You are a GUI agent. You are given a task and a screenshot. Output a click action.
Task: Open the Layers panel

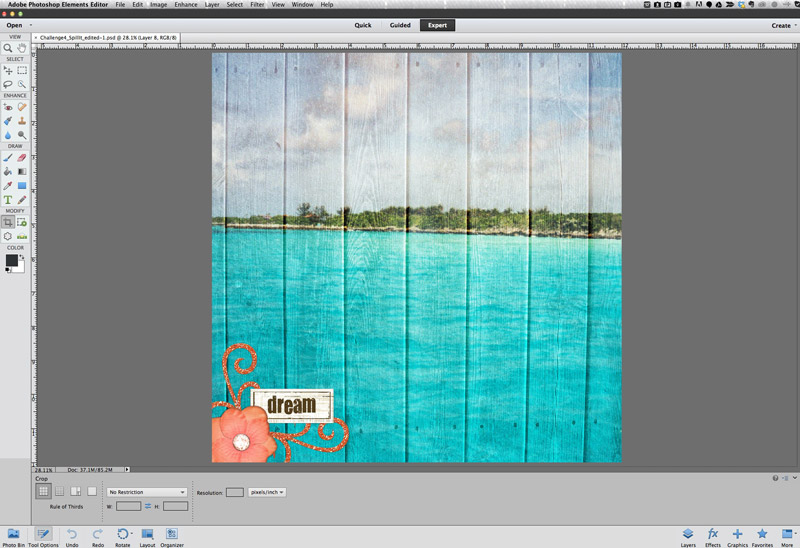point(688,534)
